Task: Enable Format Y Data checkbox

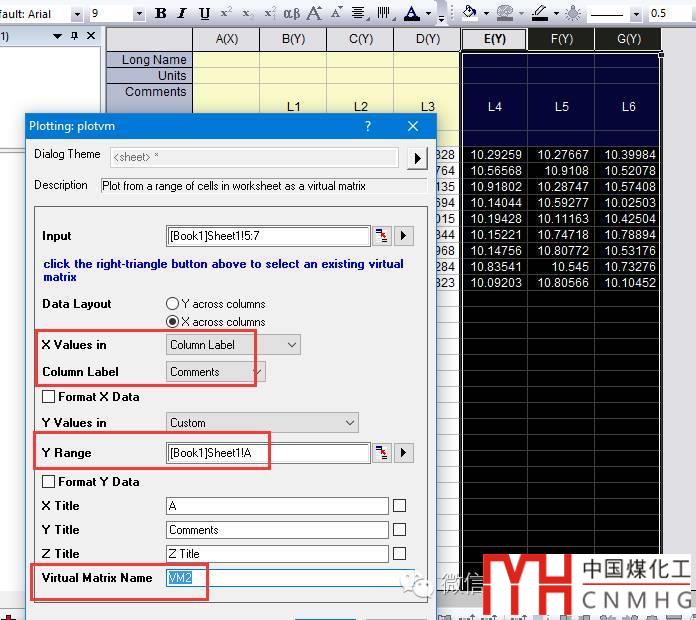Action: 48,482
